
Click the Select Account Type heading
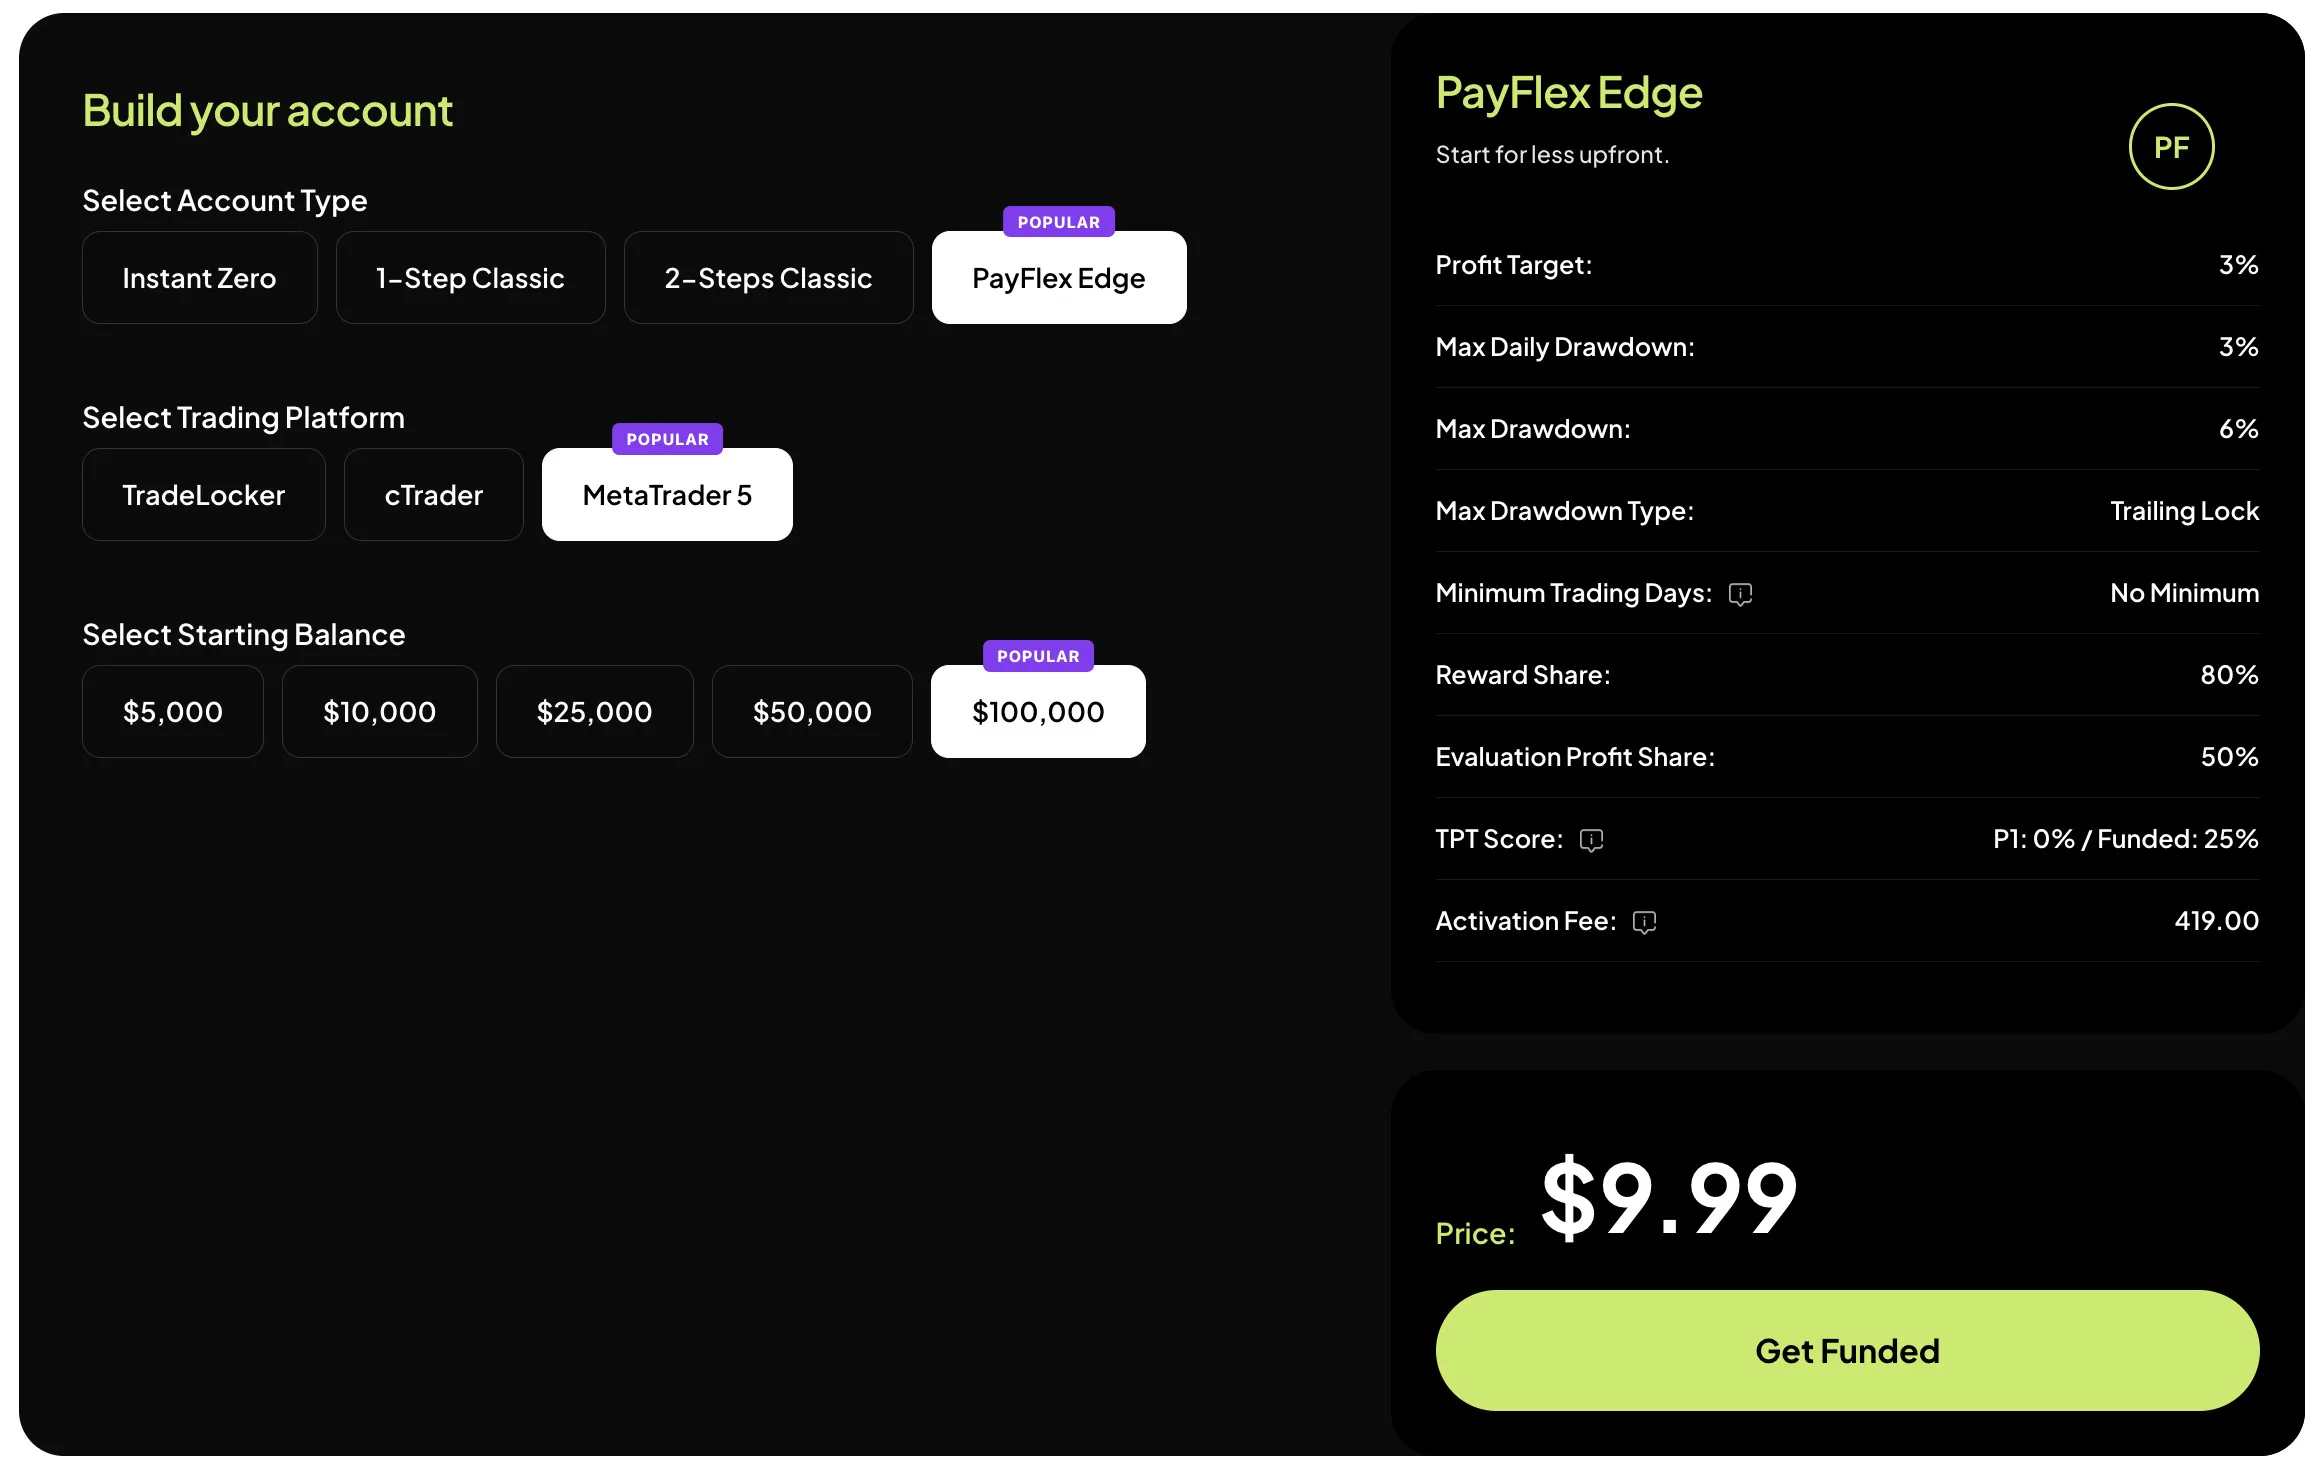[x=224, y=201]
